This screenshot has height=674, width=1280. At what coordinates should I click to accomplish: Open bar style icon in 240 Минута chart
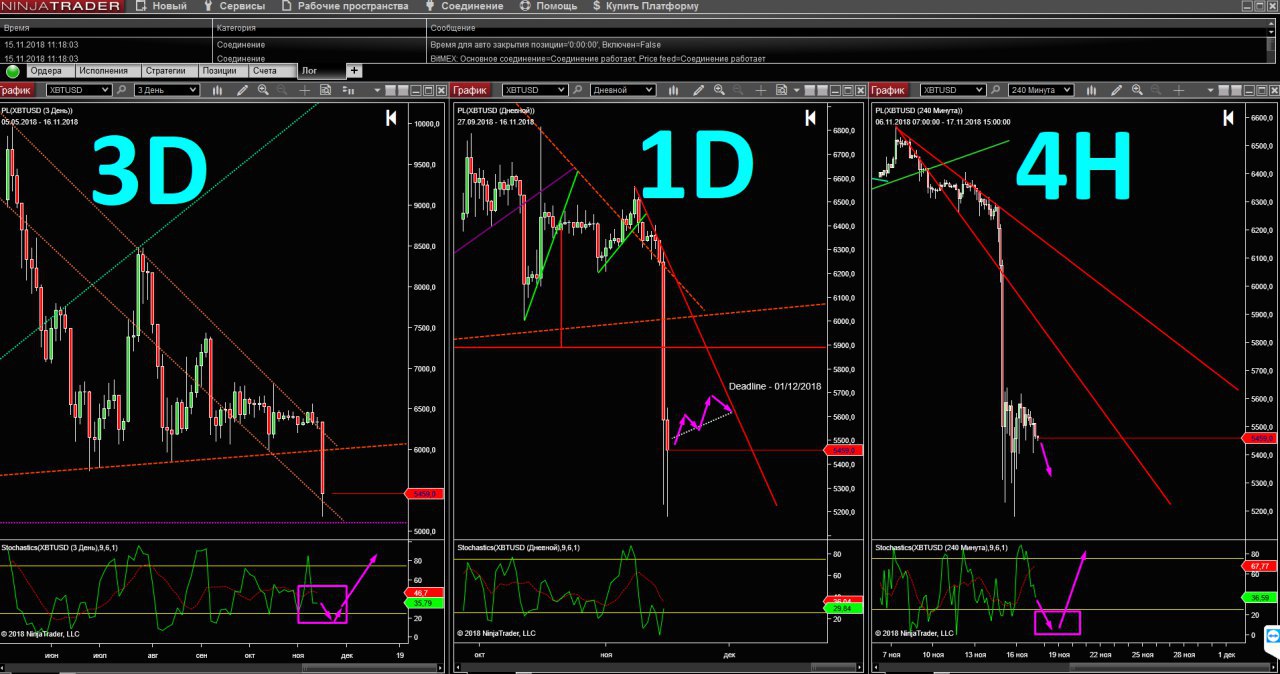click(1091, 90)
